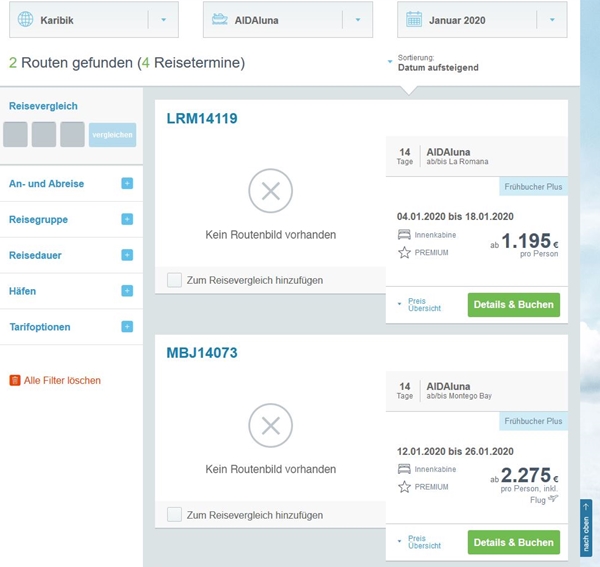The image size is (600, 567).
Task: Open Sortierung Datum aufsteigend dropdown
Action: (x=432, y=63)
